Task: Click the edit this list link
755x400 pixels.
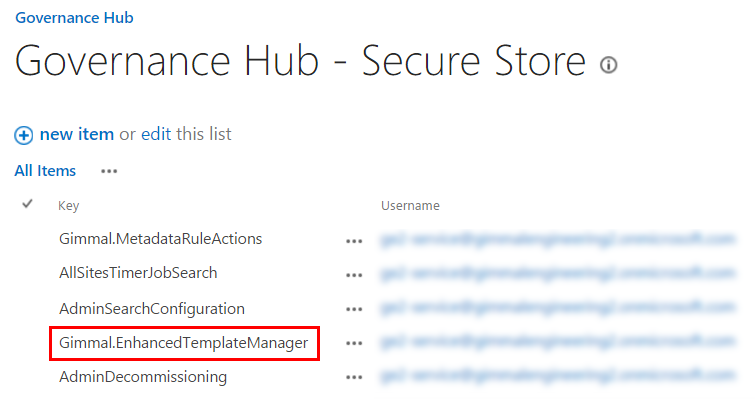Action: coord(187,134)
